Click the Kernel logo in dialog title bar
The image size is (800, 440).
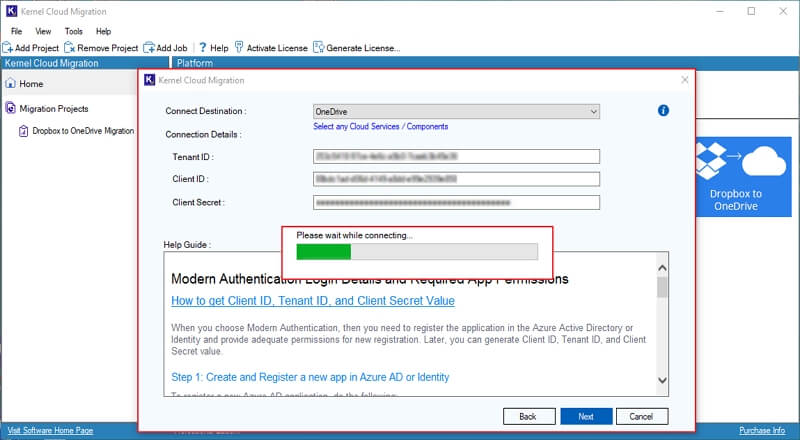coord(149,80)
